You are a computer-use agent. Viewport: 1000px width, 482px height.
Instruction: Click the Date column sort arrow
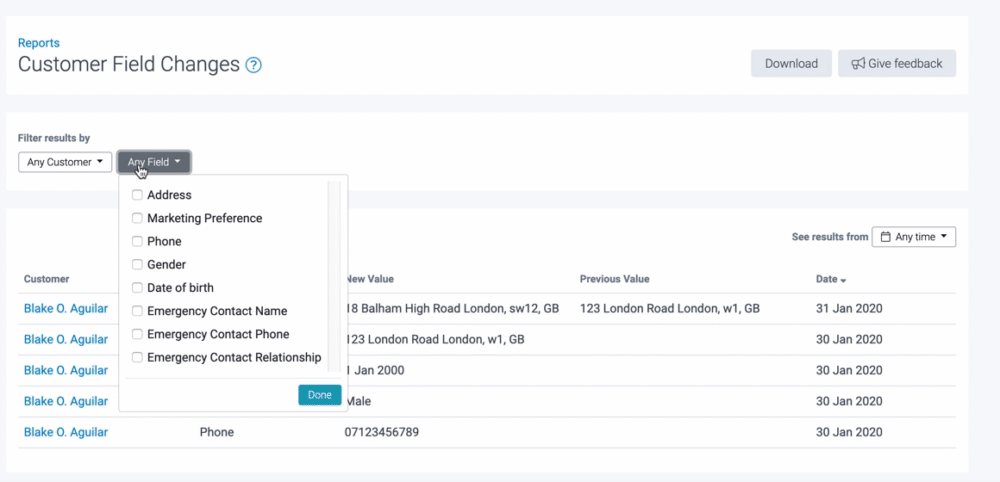[x=843, y=280]
